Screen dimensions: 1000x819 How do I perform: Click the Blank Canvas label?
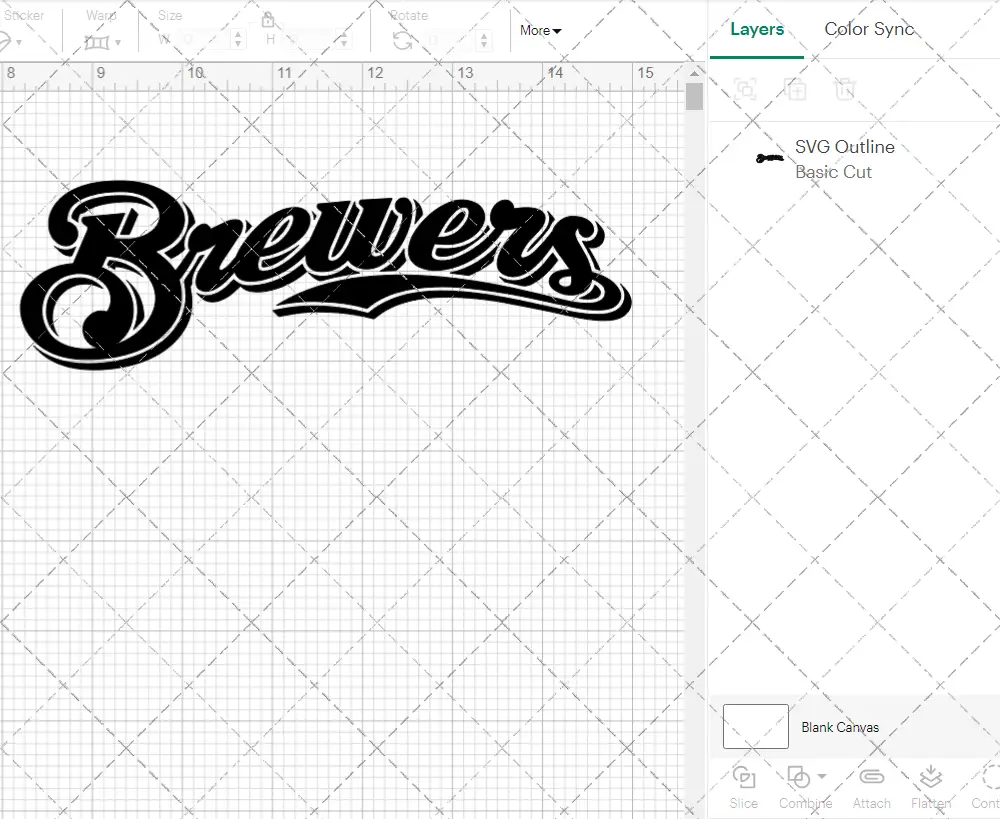(840, 727)
